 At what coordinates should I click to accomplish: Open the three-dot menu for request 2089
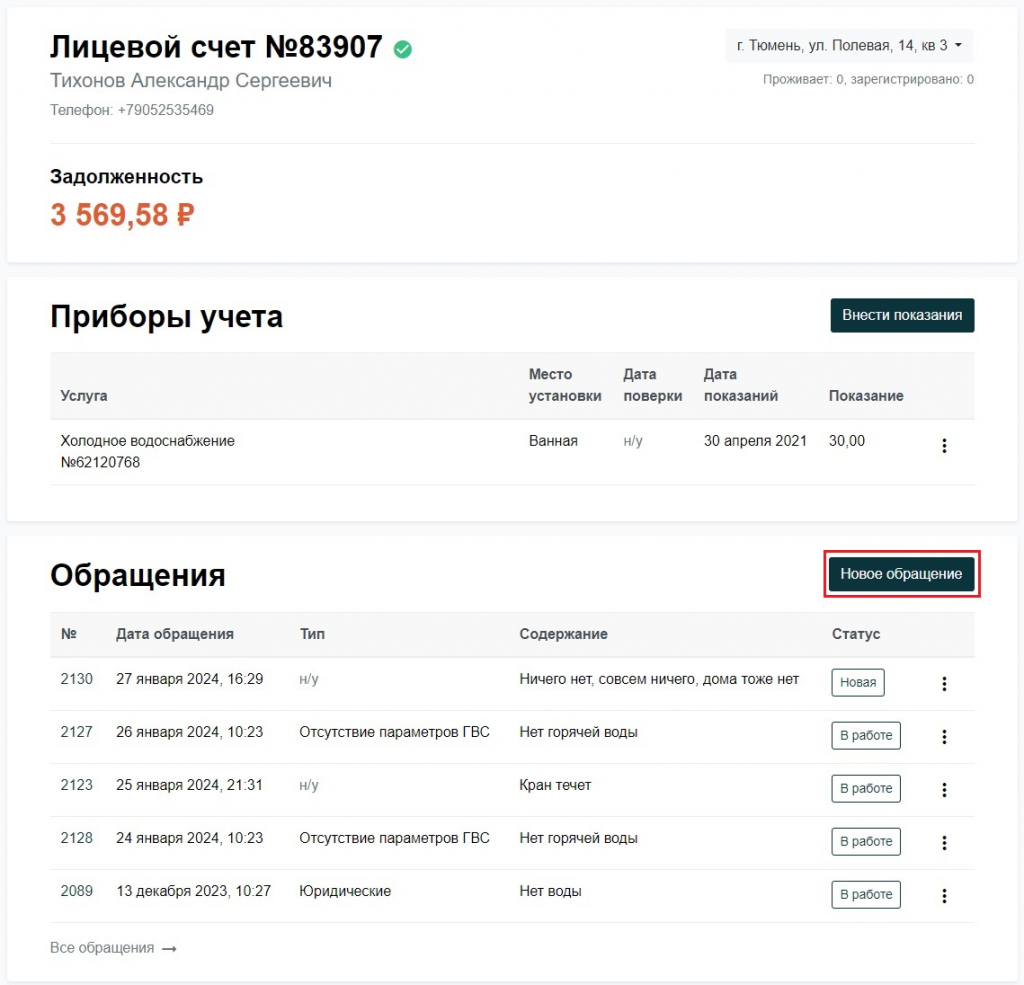(x=944, y=896)
